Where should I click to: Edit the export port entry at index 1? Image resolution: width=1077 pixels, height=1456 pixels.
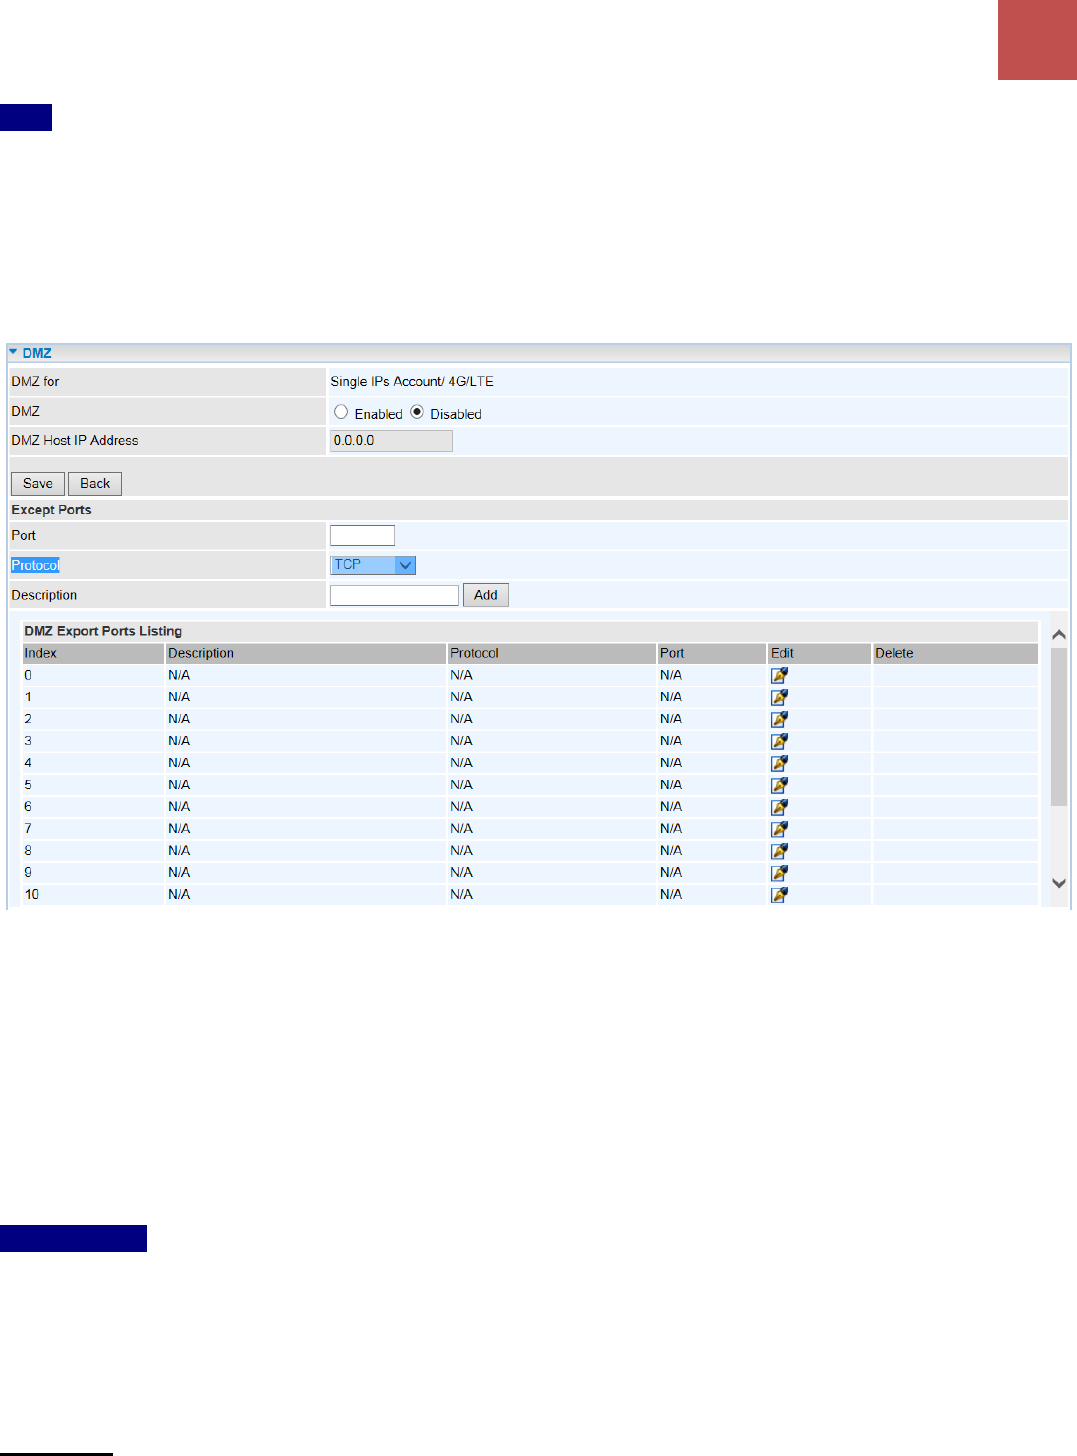[x=779, y=697]
